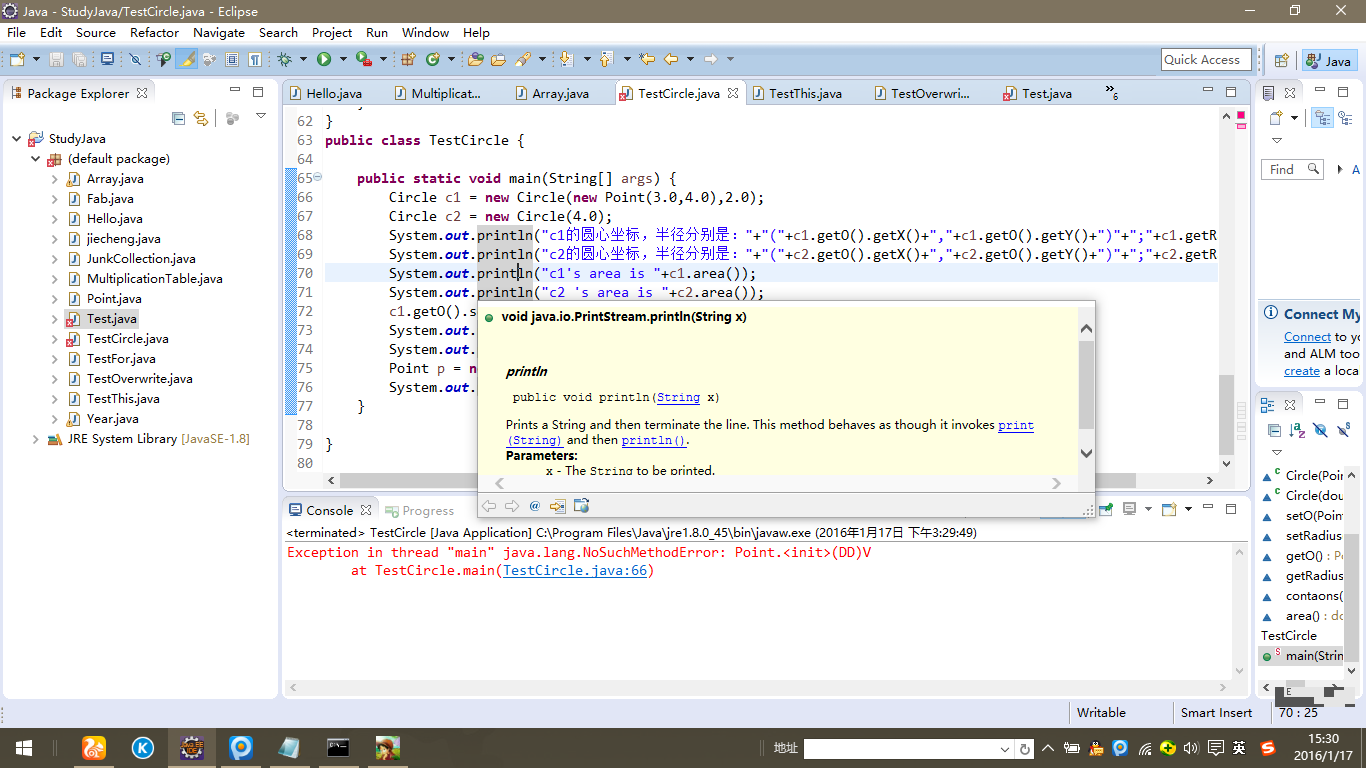Click the 'create' link in Mylyn panel
This screenshot has width=1366, height=768.
1302,371
